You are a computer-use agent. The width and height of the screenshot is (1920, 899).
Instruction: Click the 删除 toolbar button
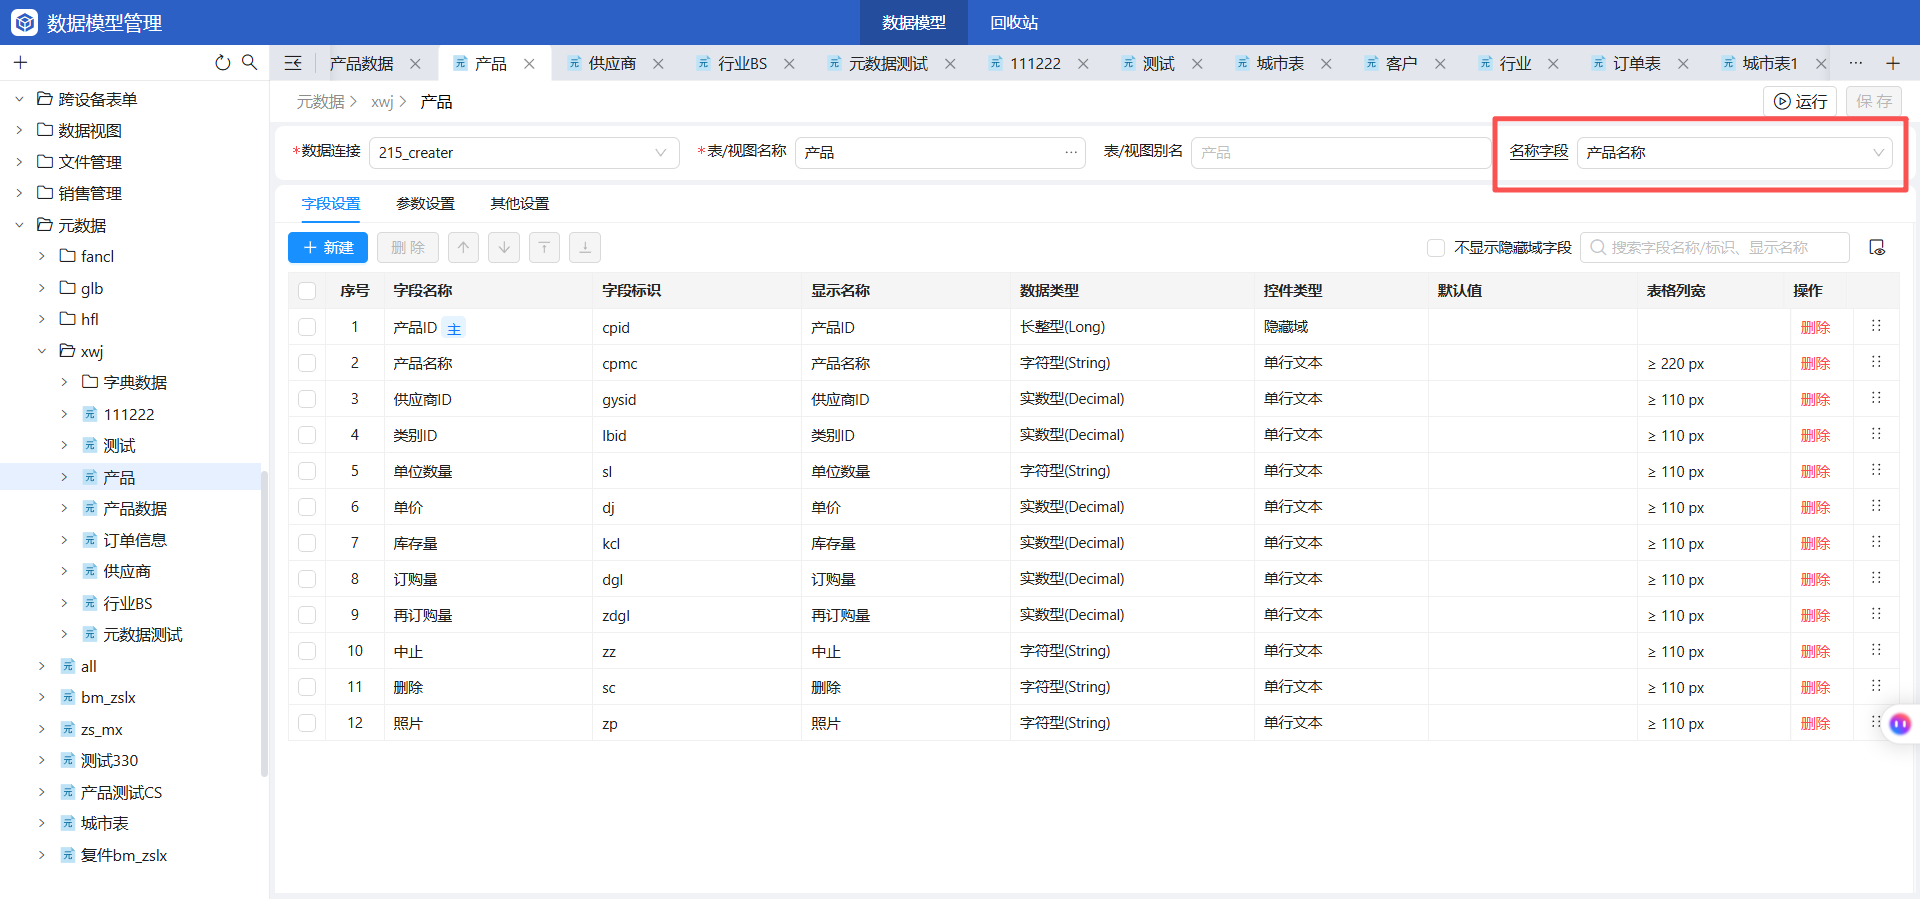point(408,248)
